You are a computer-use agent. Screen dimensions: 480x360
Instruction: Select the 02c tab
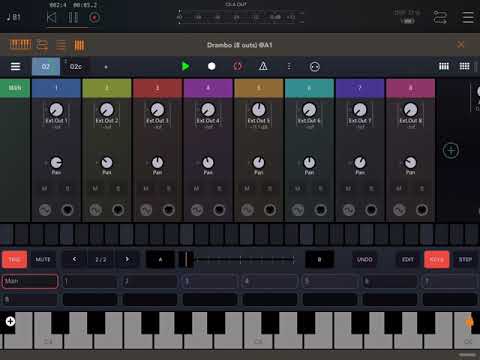point(76,66)
